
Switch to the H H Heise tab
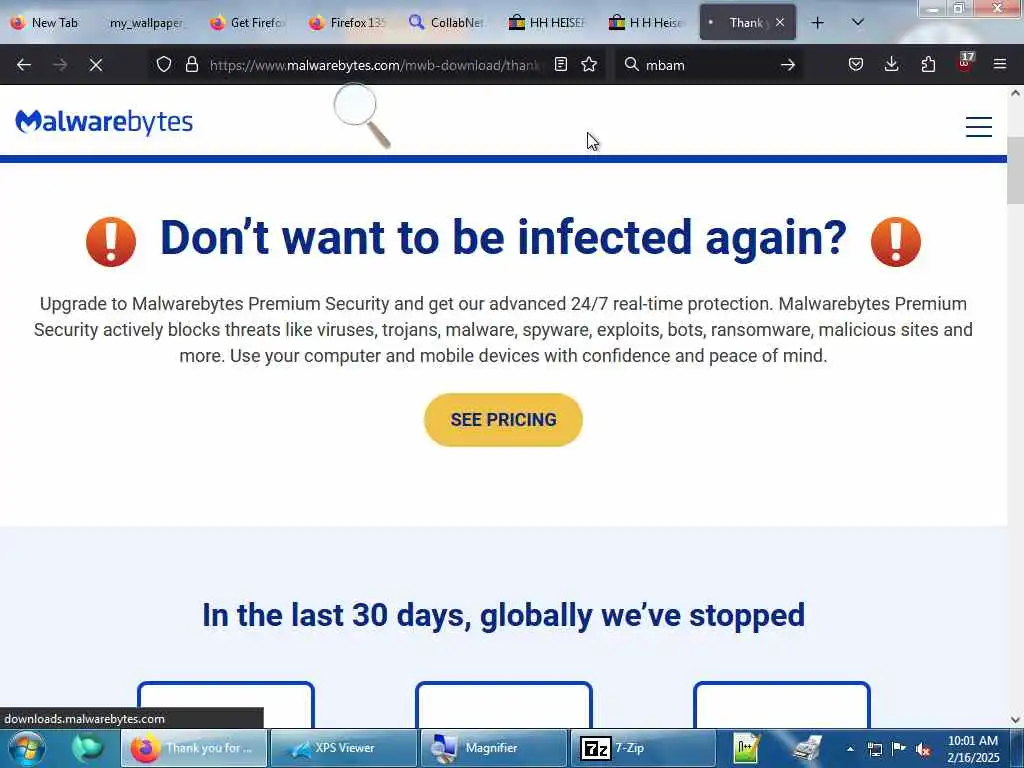(647, 23)
